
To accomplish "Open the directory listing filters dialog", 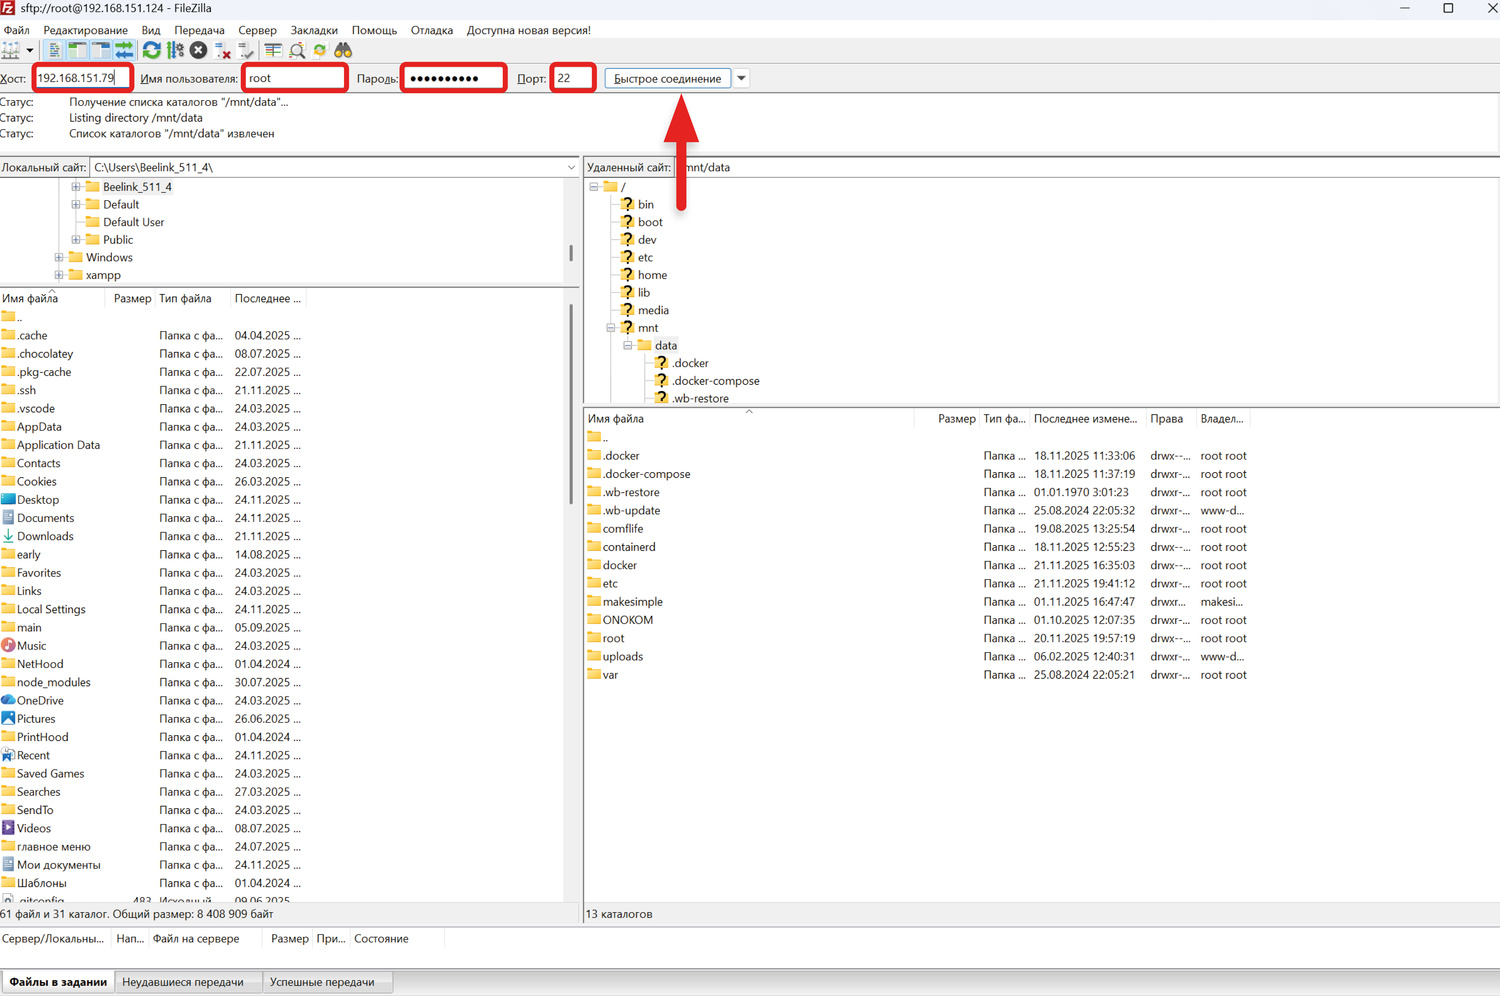I will tap(273, 50).
